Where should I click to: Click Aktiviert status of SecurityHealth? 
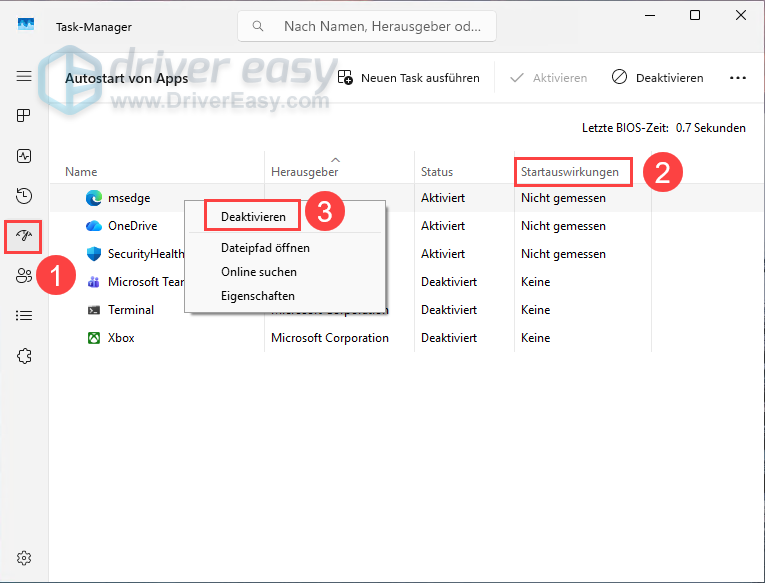[443, 254]
